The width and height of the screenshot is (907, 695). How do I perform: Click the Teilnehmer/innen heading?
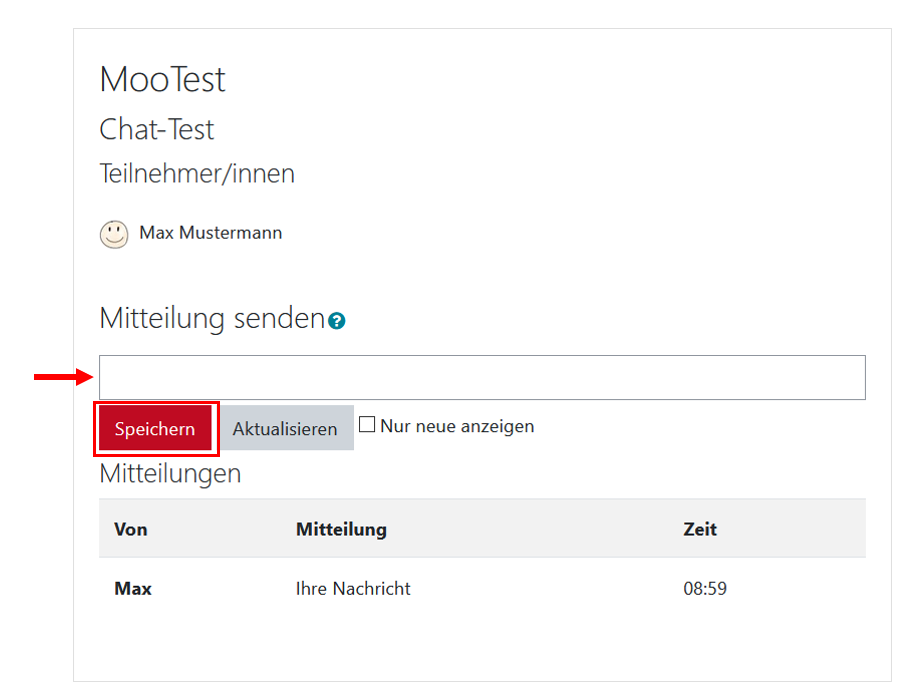coord(196,173)
